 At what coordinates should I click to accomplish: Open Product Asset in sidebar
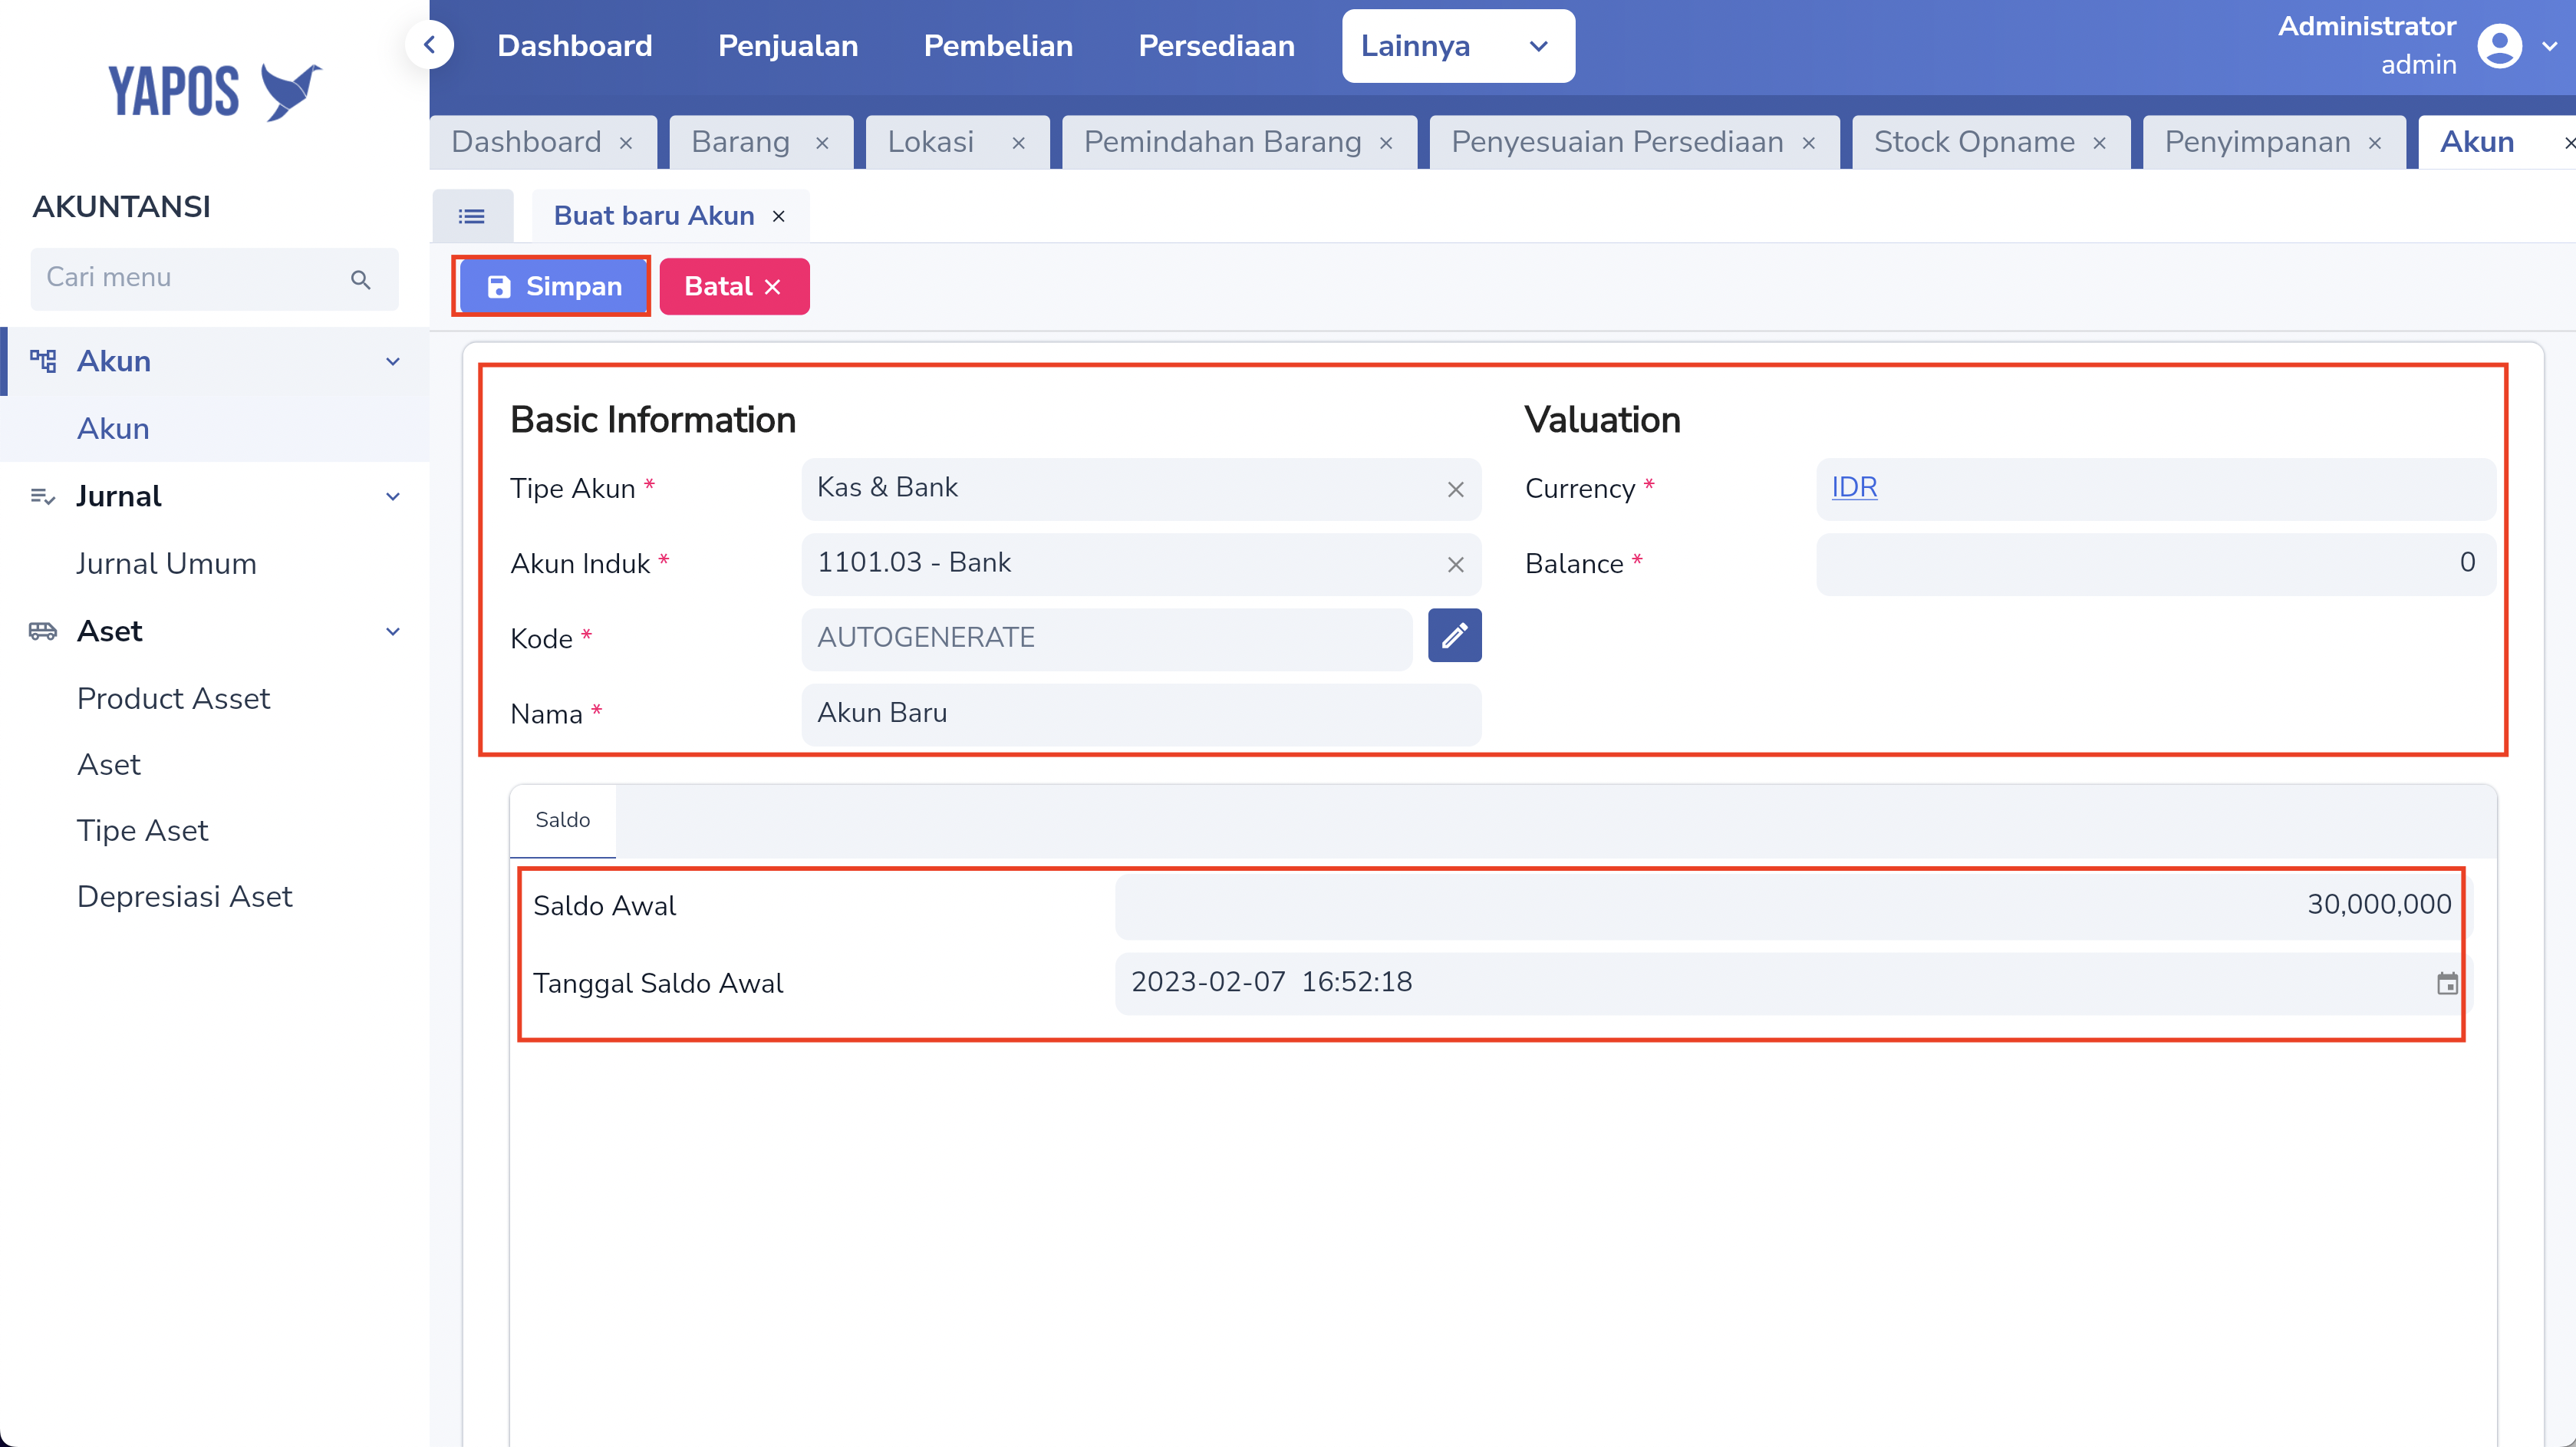(173, 698)
